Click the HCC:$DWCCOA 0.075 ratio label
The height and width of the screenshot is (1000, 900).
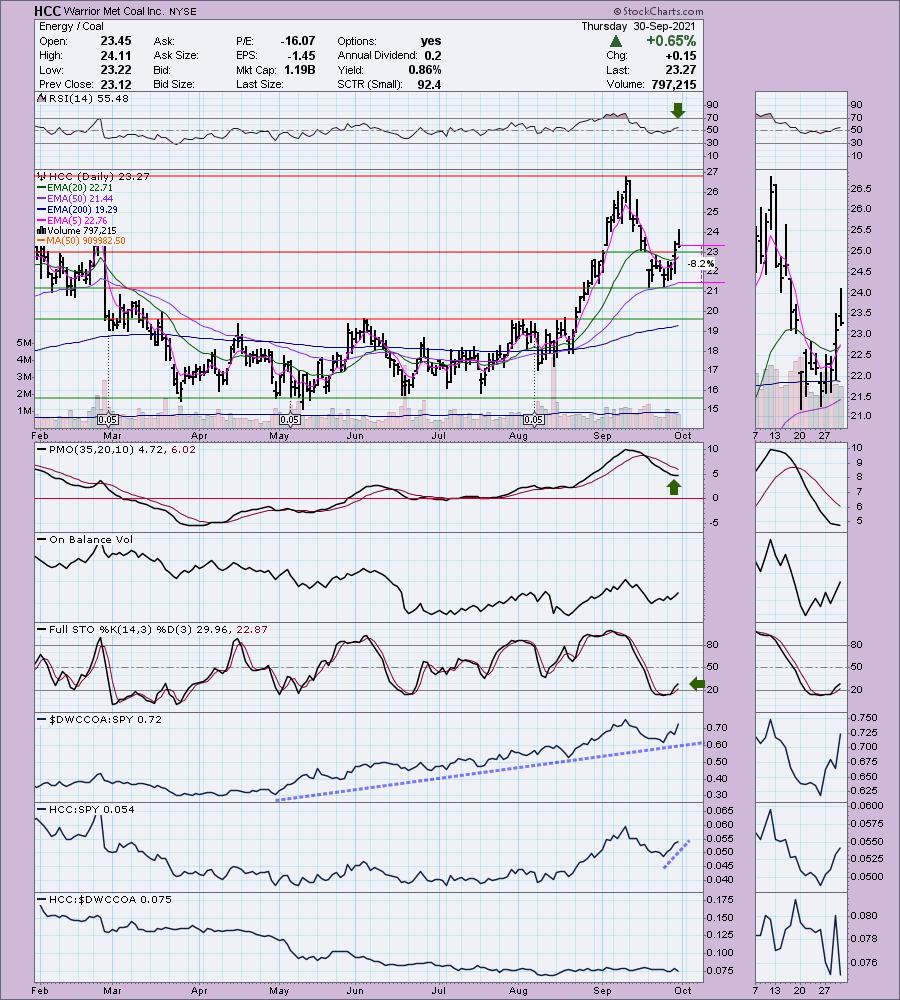tap(105, 899)
